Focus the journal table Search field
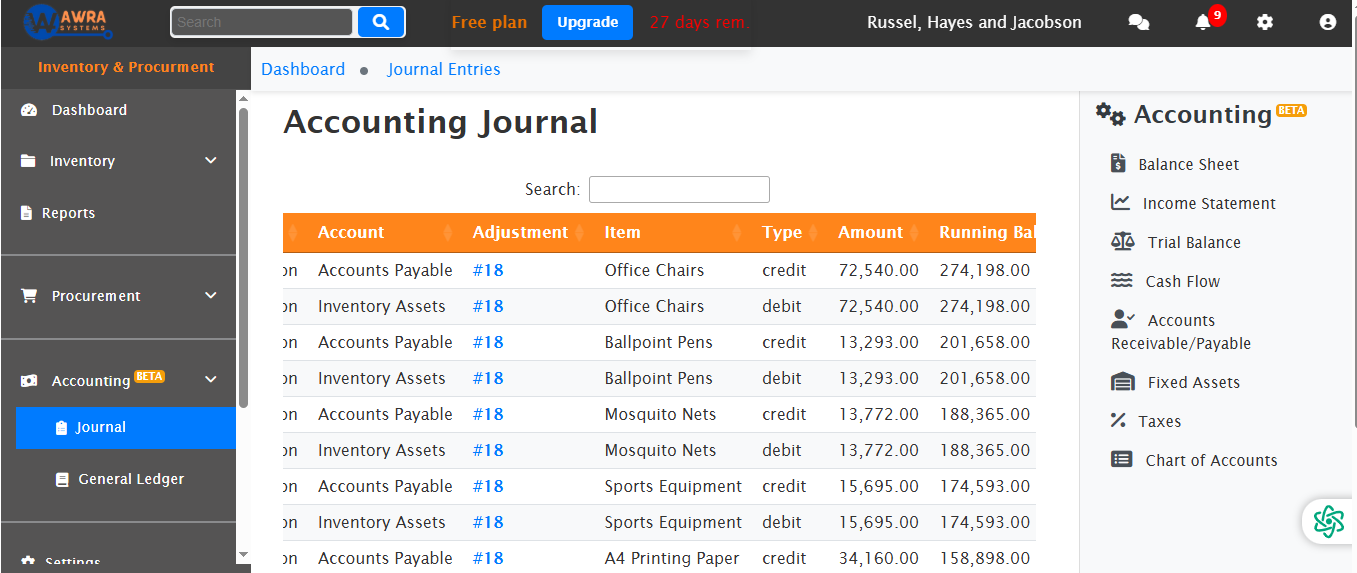The height and width of the screenshot is (573, 1357). click(x=679, y=189)
